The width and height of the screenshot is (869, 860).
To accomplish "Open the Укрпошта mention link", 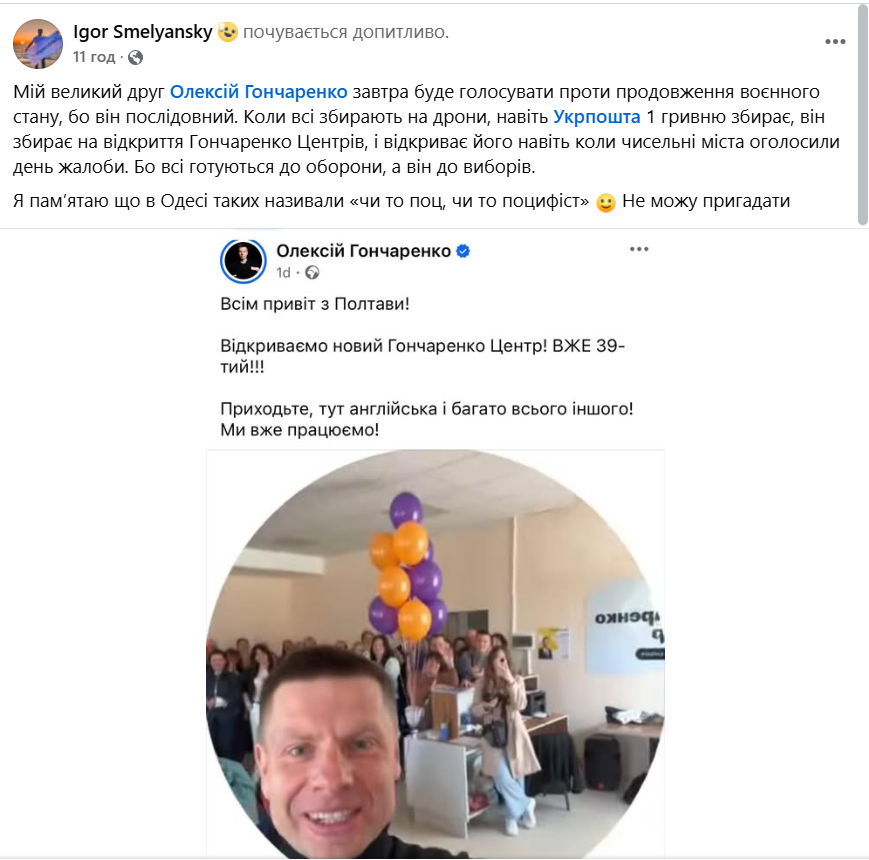I will [x=597, y=117].
